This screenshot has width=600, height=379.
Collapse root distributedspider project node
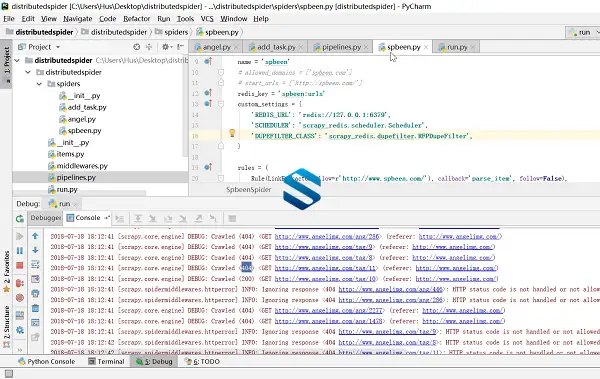click(x=17, y=60)
